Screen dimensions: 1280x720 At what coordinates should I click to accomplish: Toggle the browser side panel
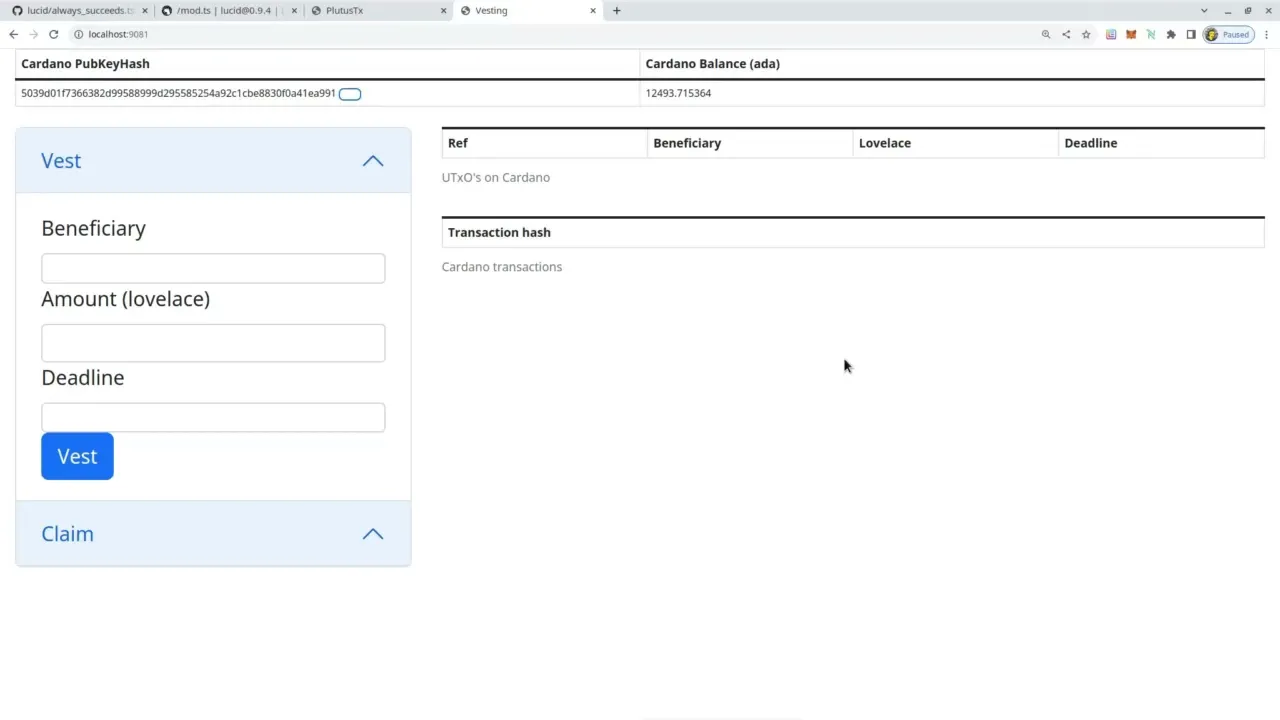[1191, 34]
